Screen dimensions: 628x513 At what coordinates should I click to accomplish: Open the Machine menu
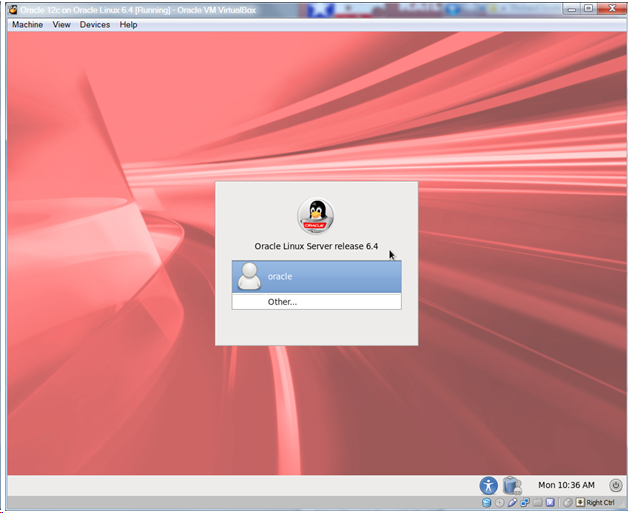click(x=27, y=24)
